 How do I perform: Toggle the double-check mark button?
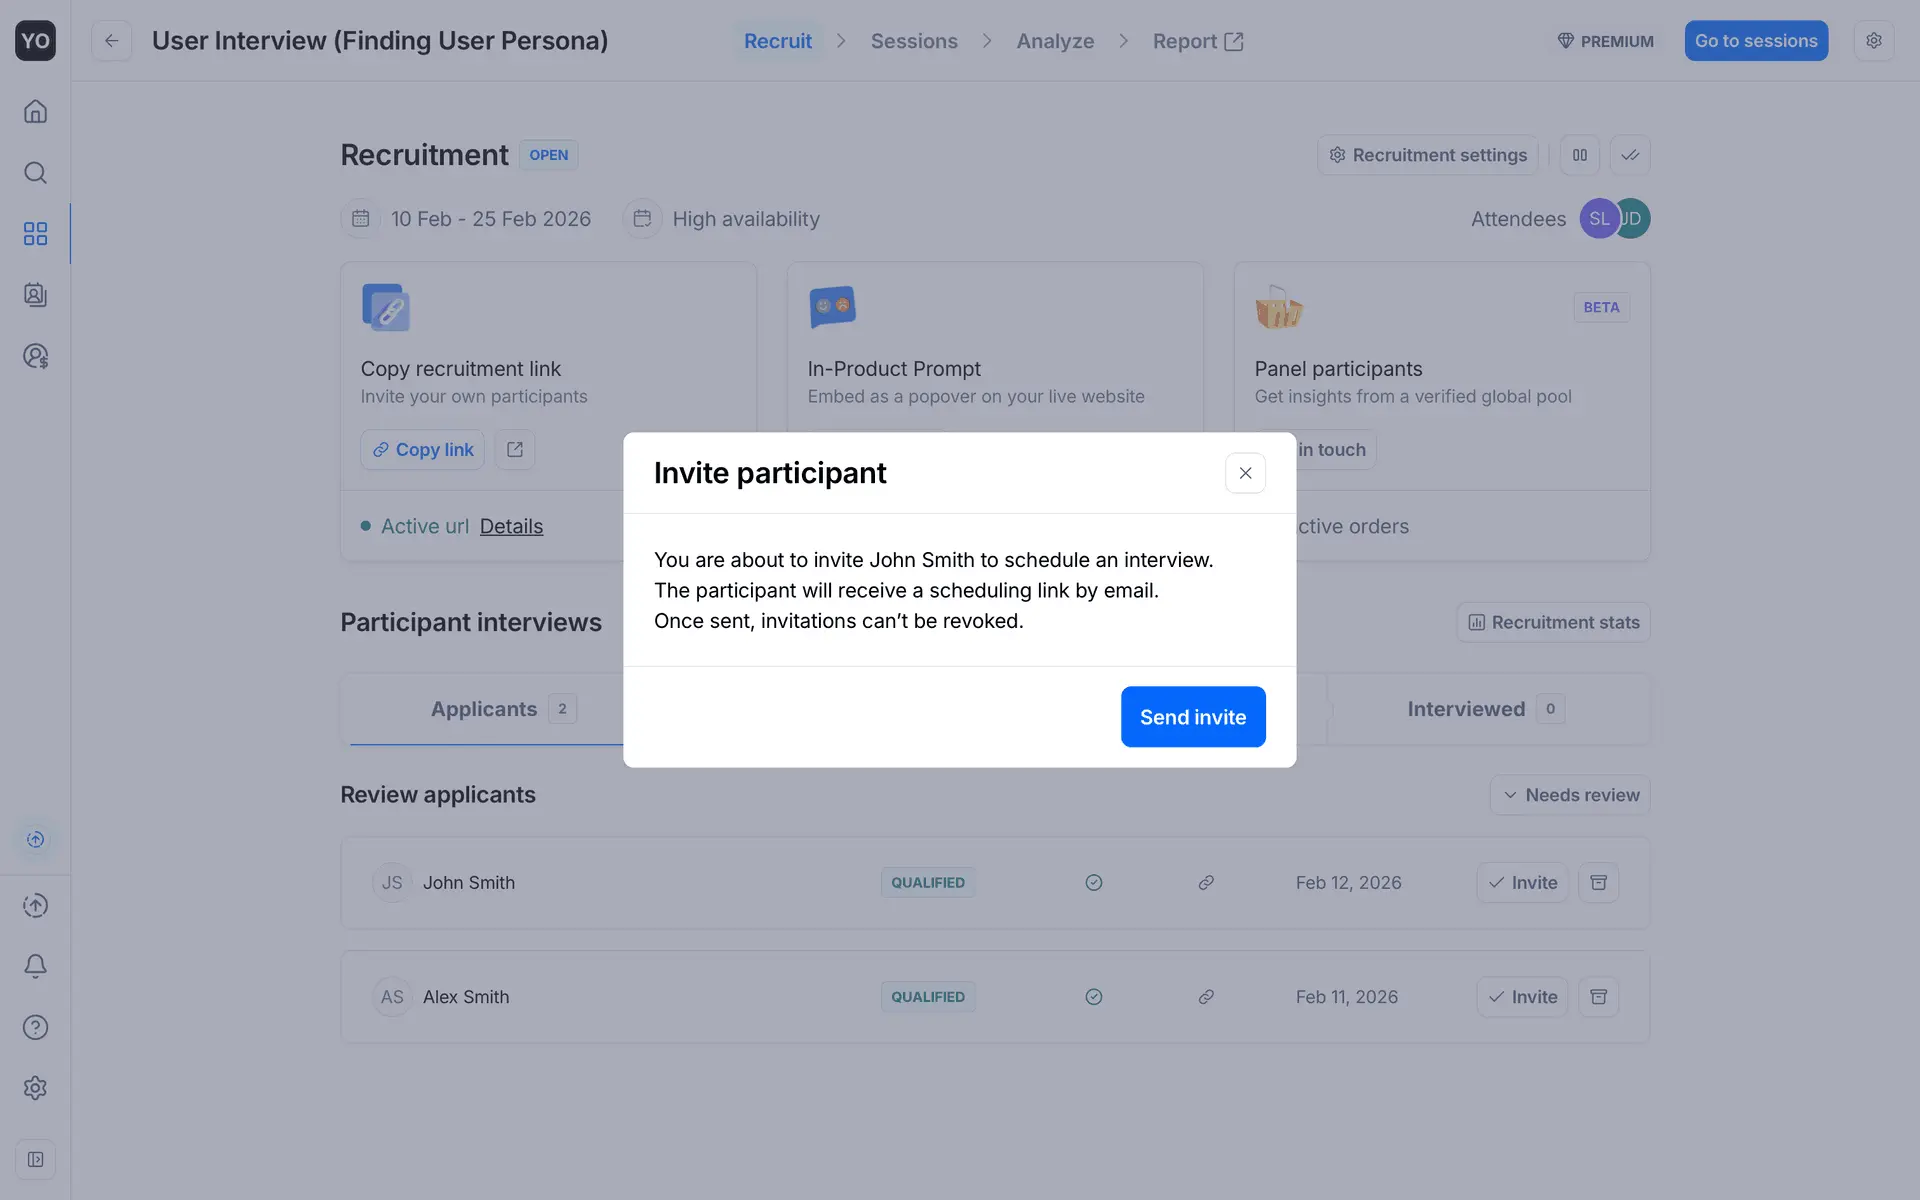tap(1630, 155)
